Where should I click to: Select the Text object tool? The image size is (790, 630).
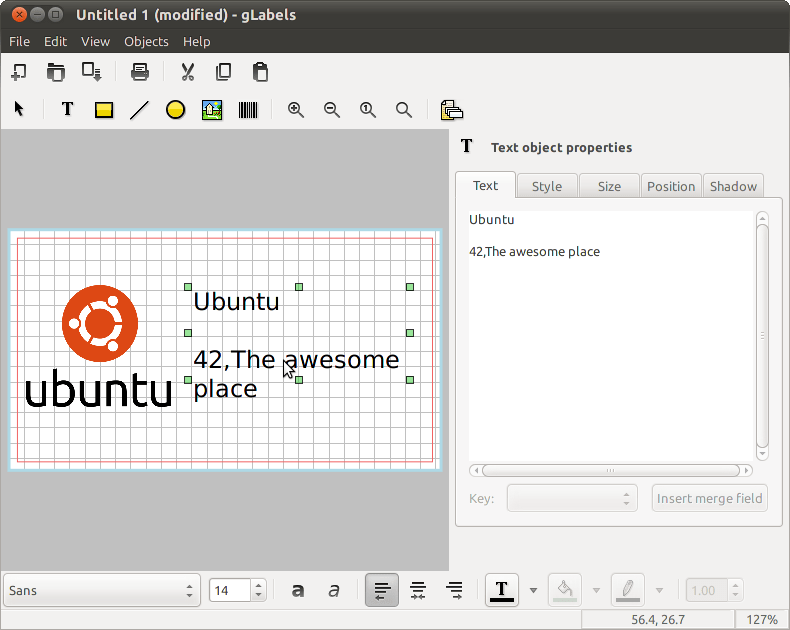[x=68, y=109]
